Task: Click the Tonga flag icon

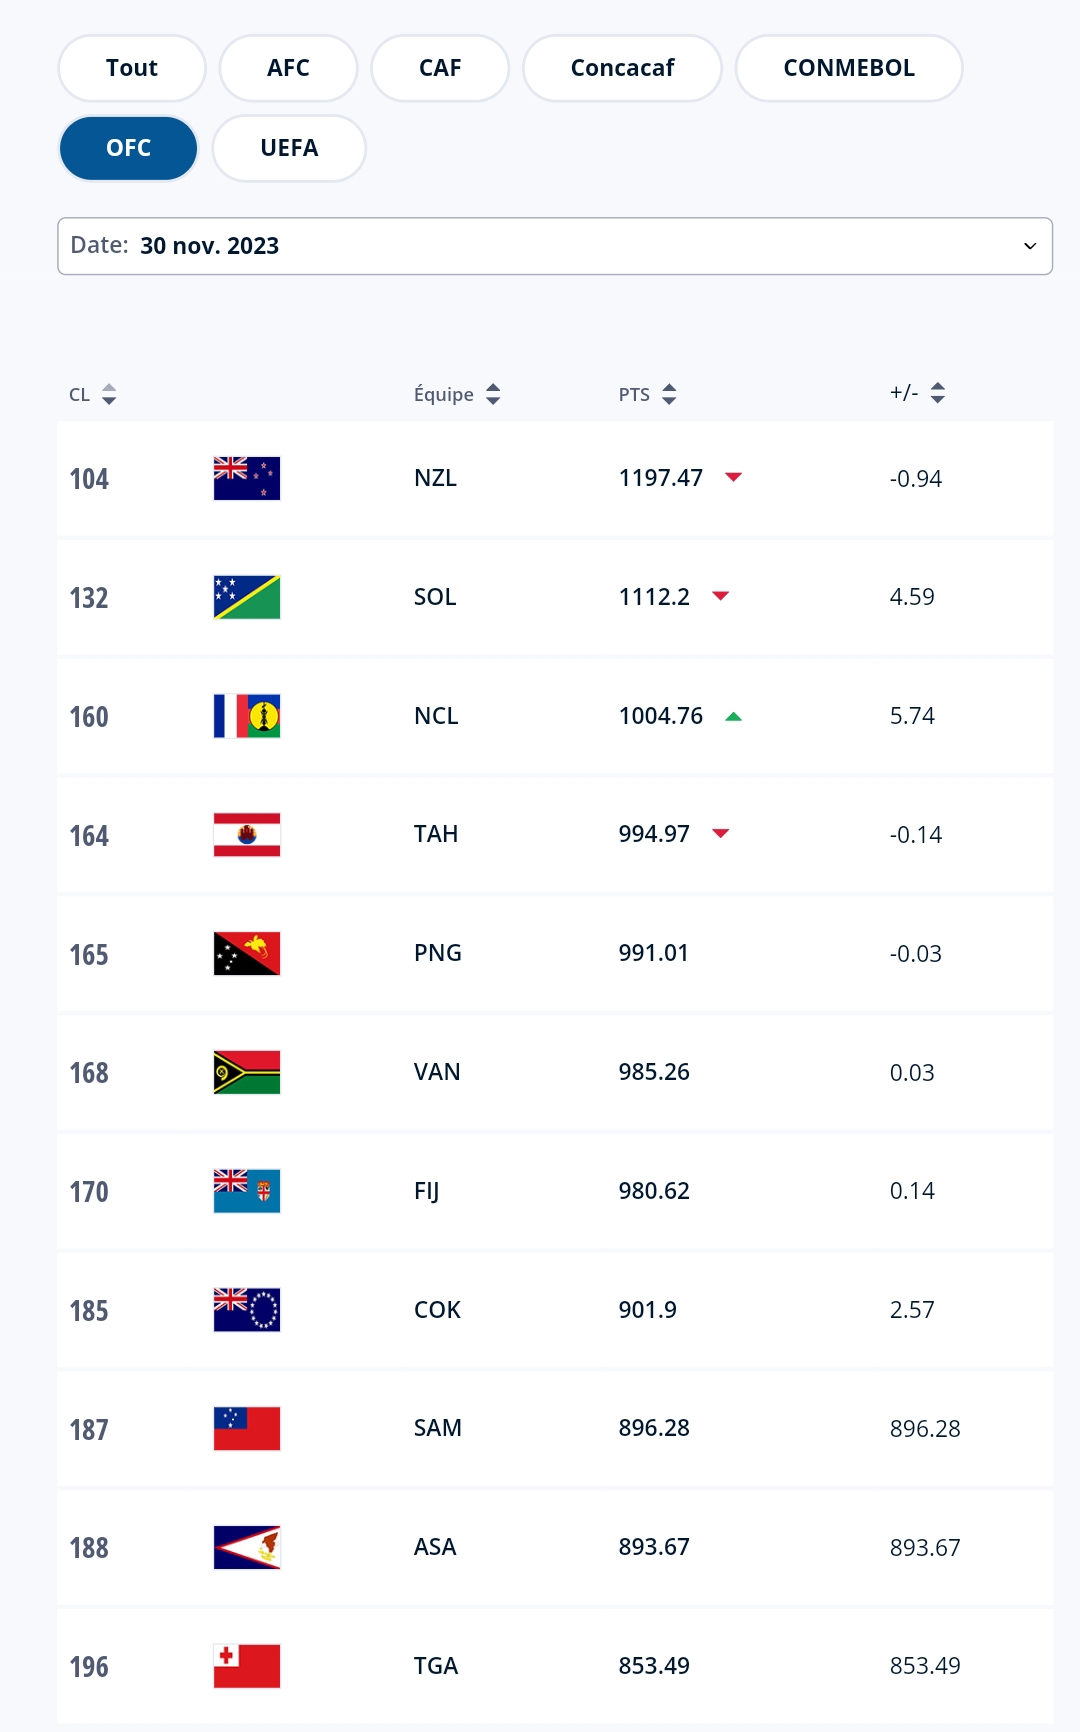Action: [x=246, y=1666]
